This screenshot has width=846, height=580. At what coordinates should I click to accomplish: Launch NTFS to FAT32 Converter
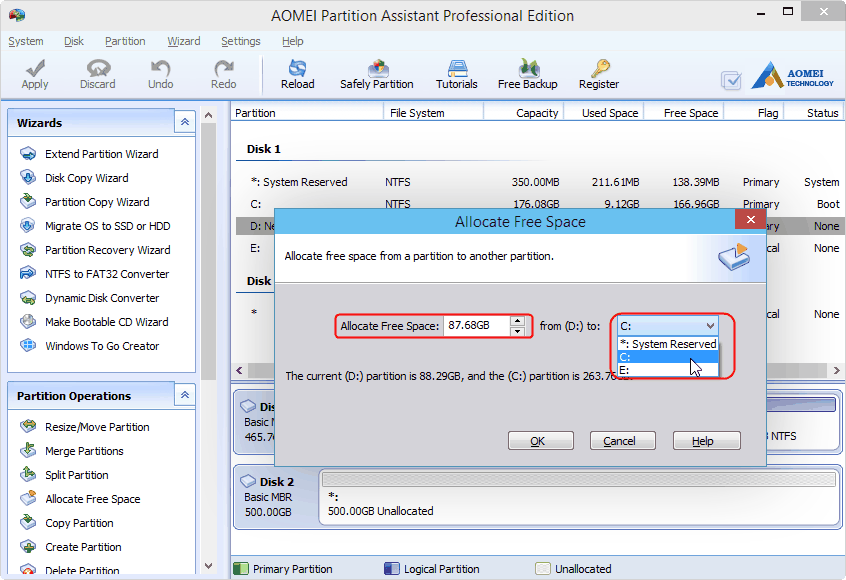point(107,274)
